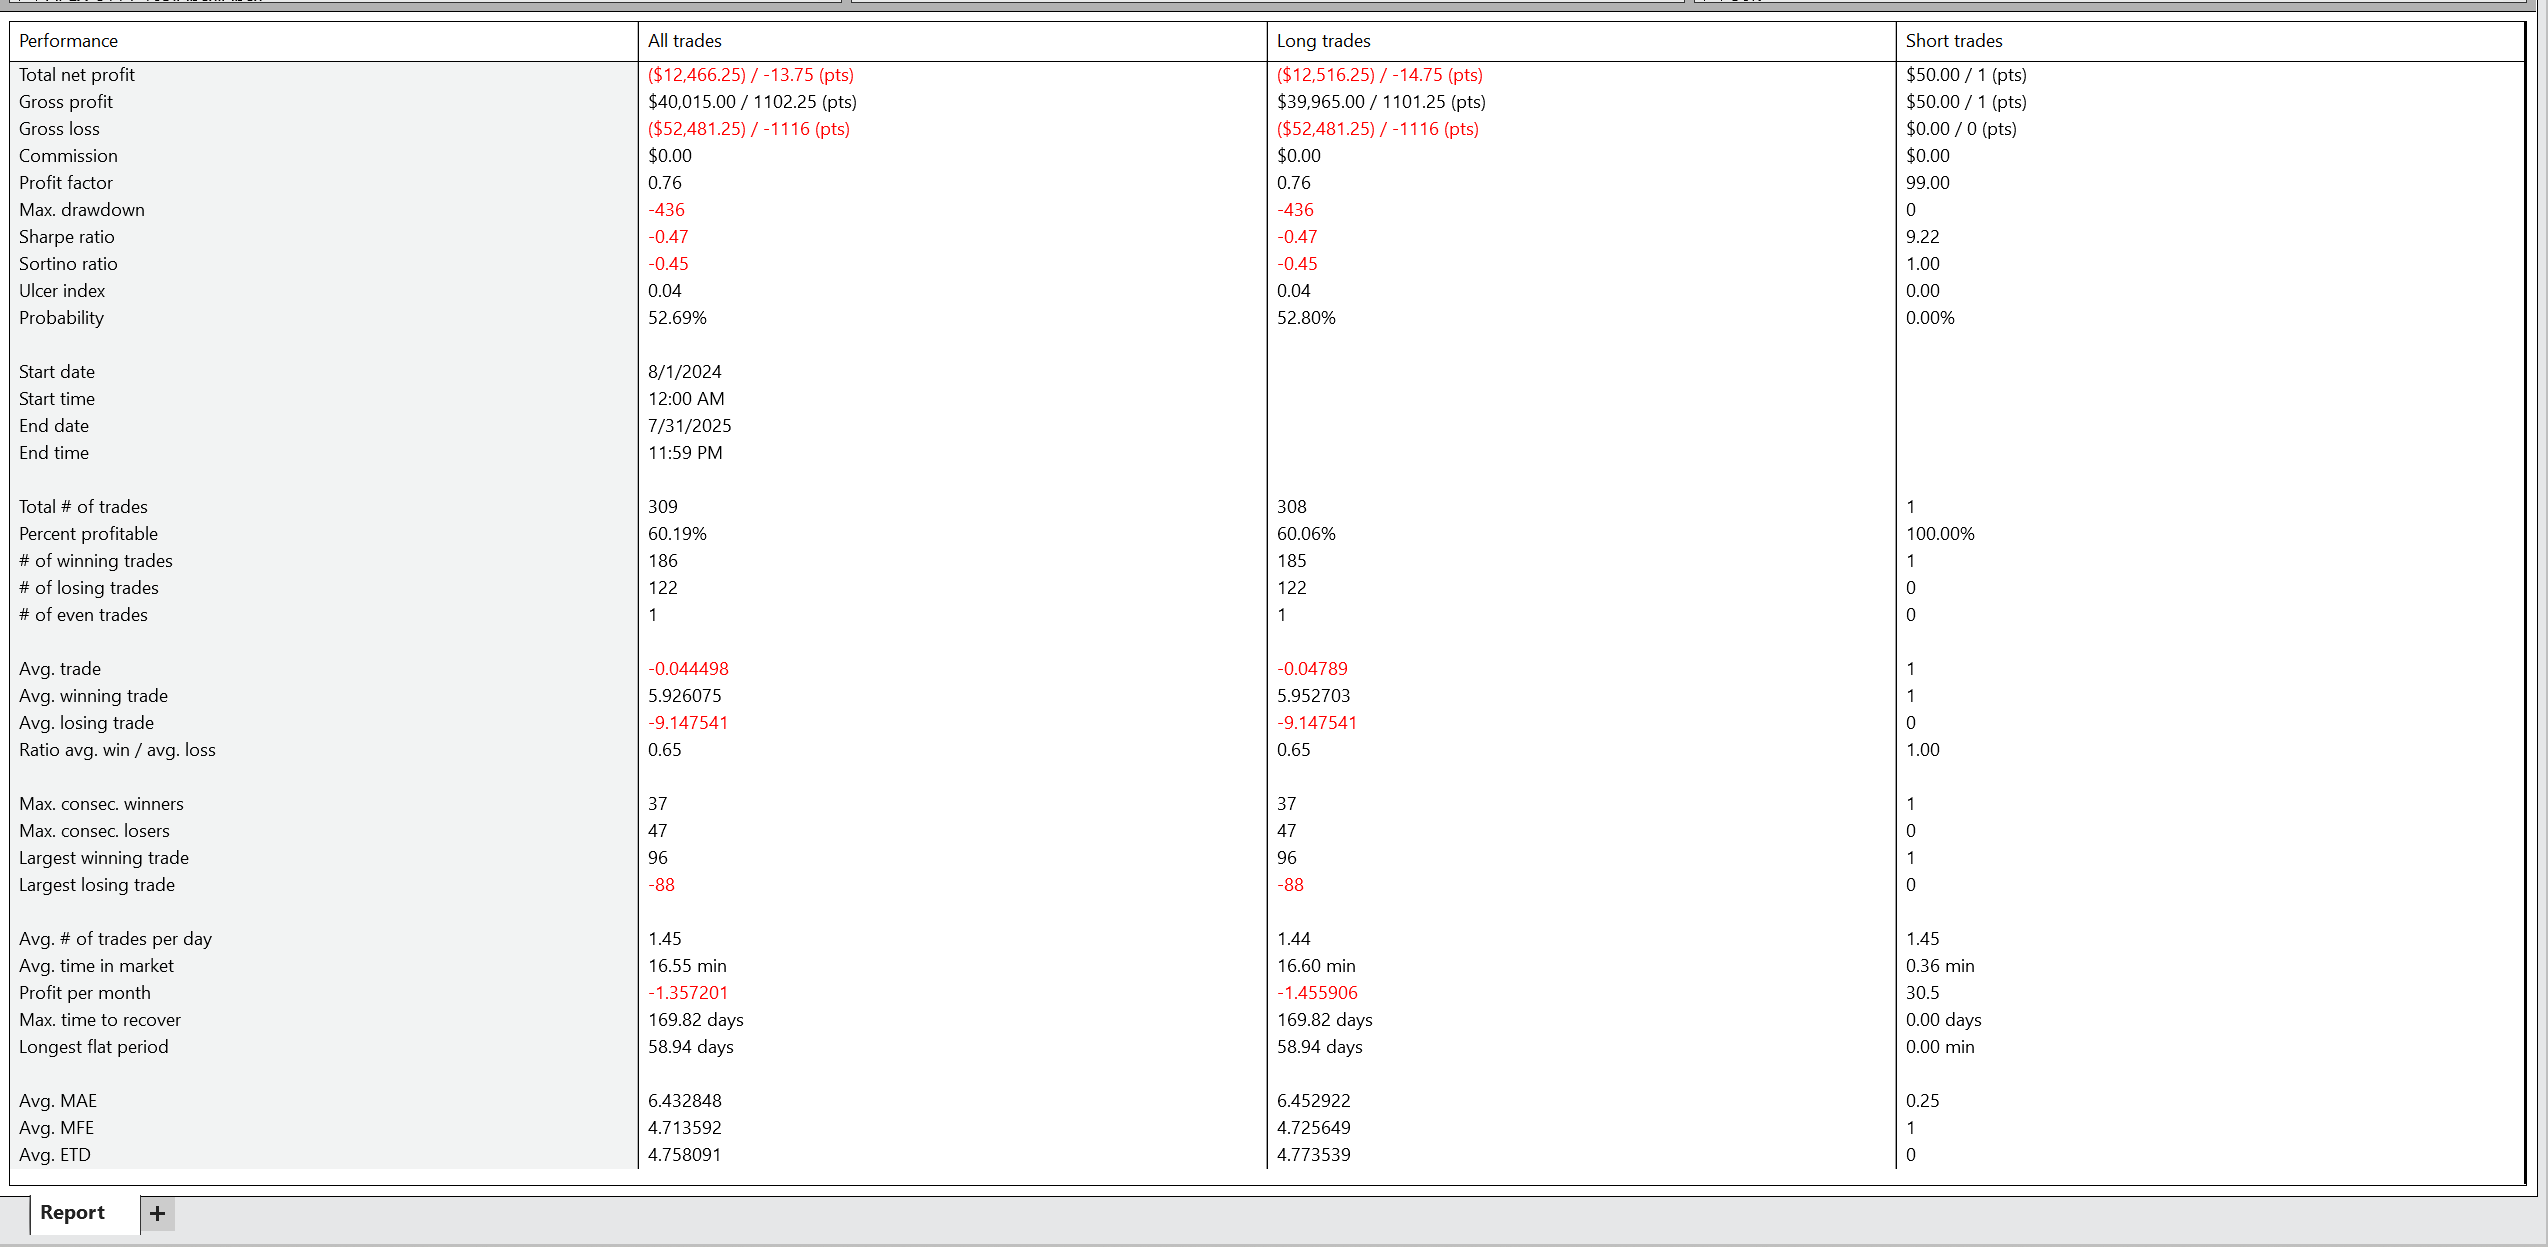Select Long trades Avg. MFE 4.725649
Viewport: 2548px width, 1247px height.
[x=1313, y=1128]
